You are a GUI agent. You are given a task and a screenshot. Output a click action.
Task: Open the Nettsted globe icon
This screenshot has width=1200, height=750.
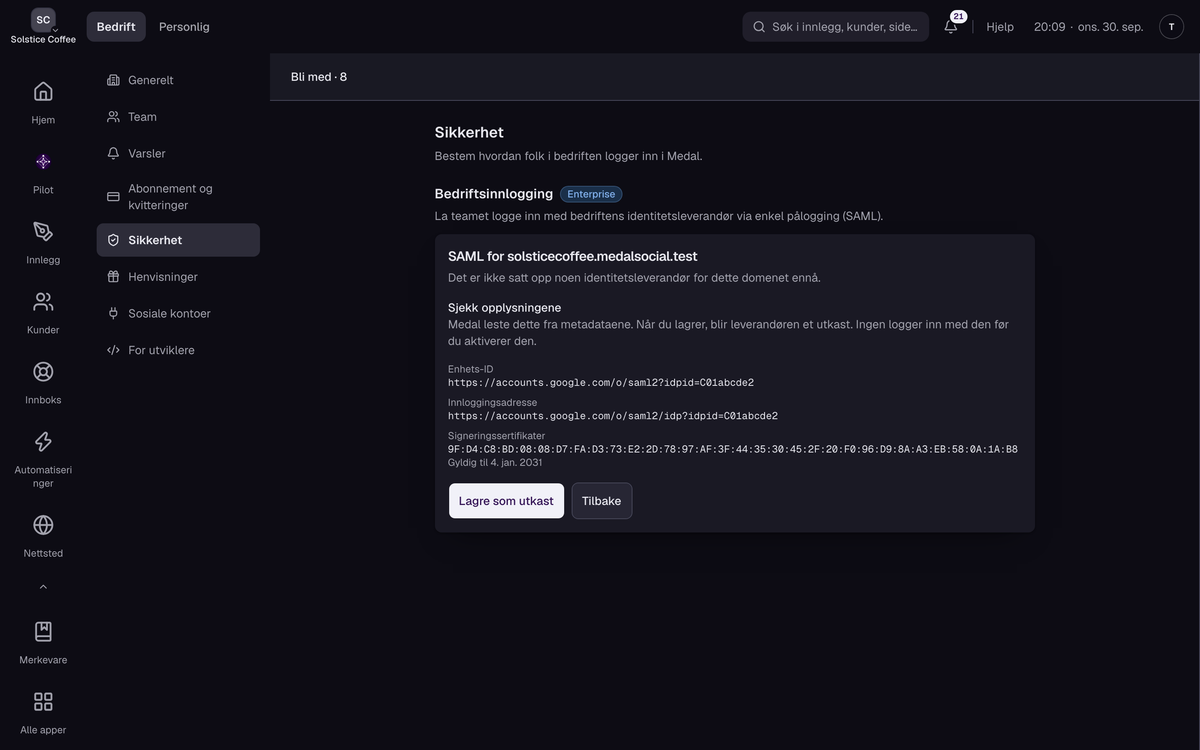[43, 525]
